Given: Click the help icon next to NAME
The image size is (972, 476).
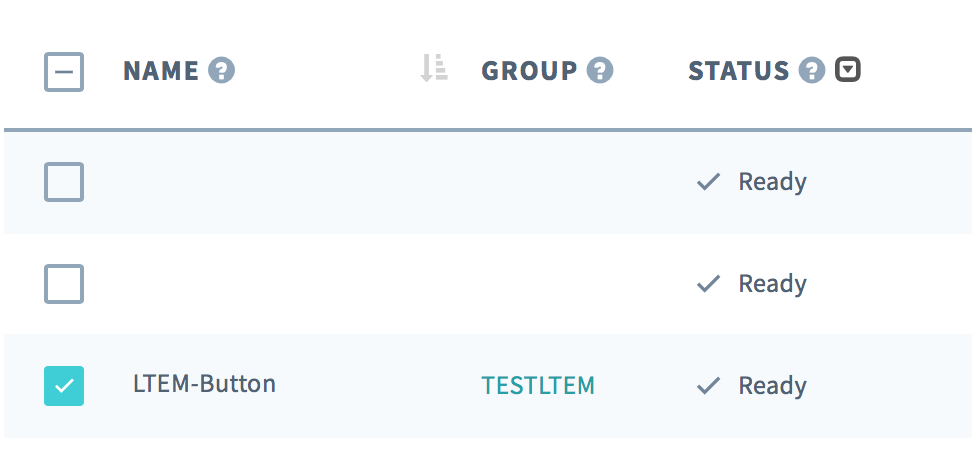Looking at the screenshot, I should [221, 71].
